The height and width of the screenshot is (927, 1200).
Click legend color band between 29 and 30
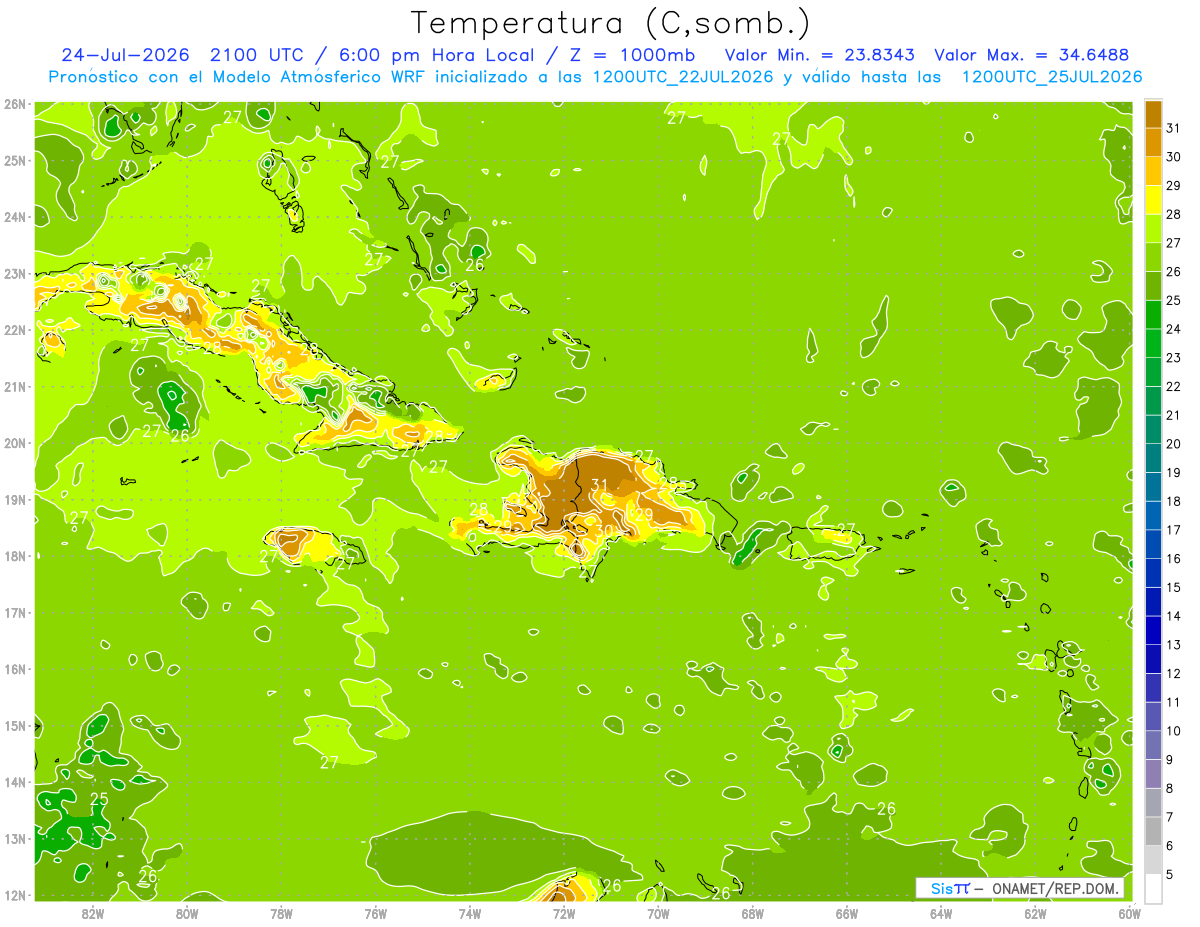click(x=1153, y=171)
